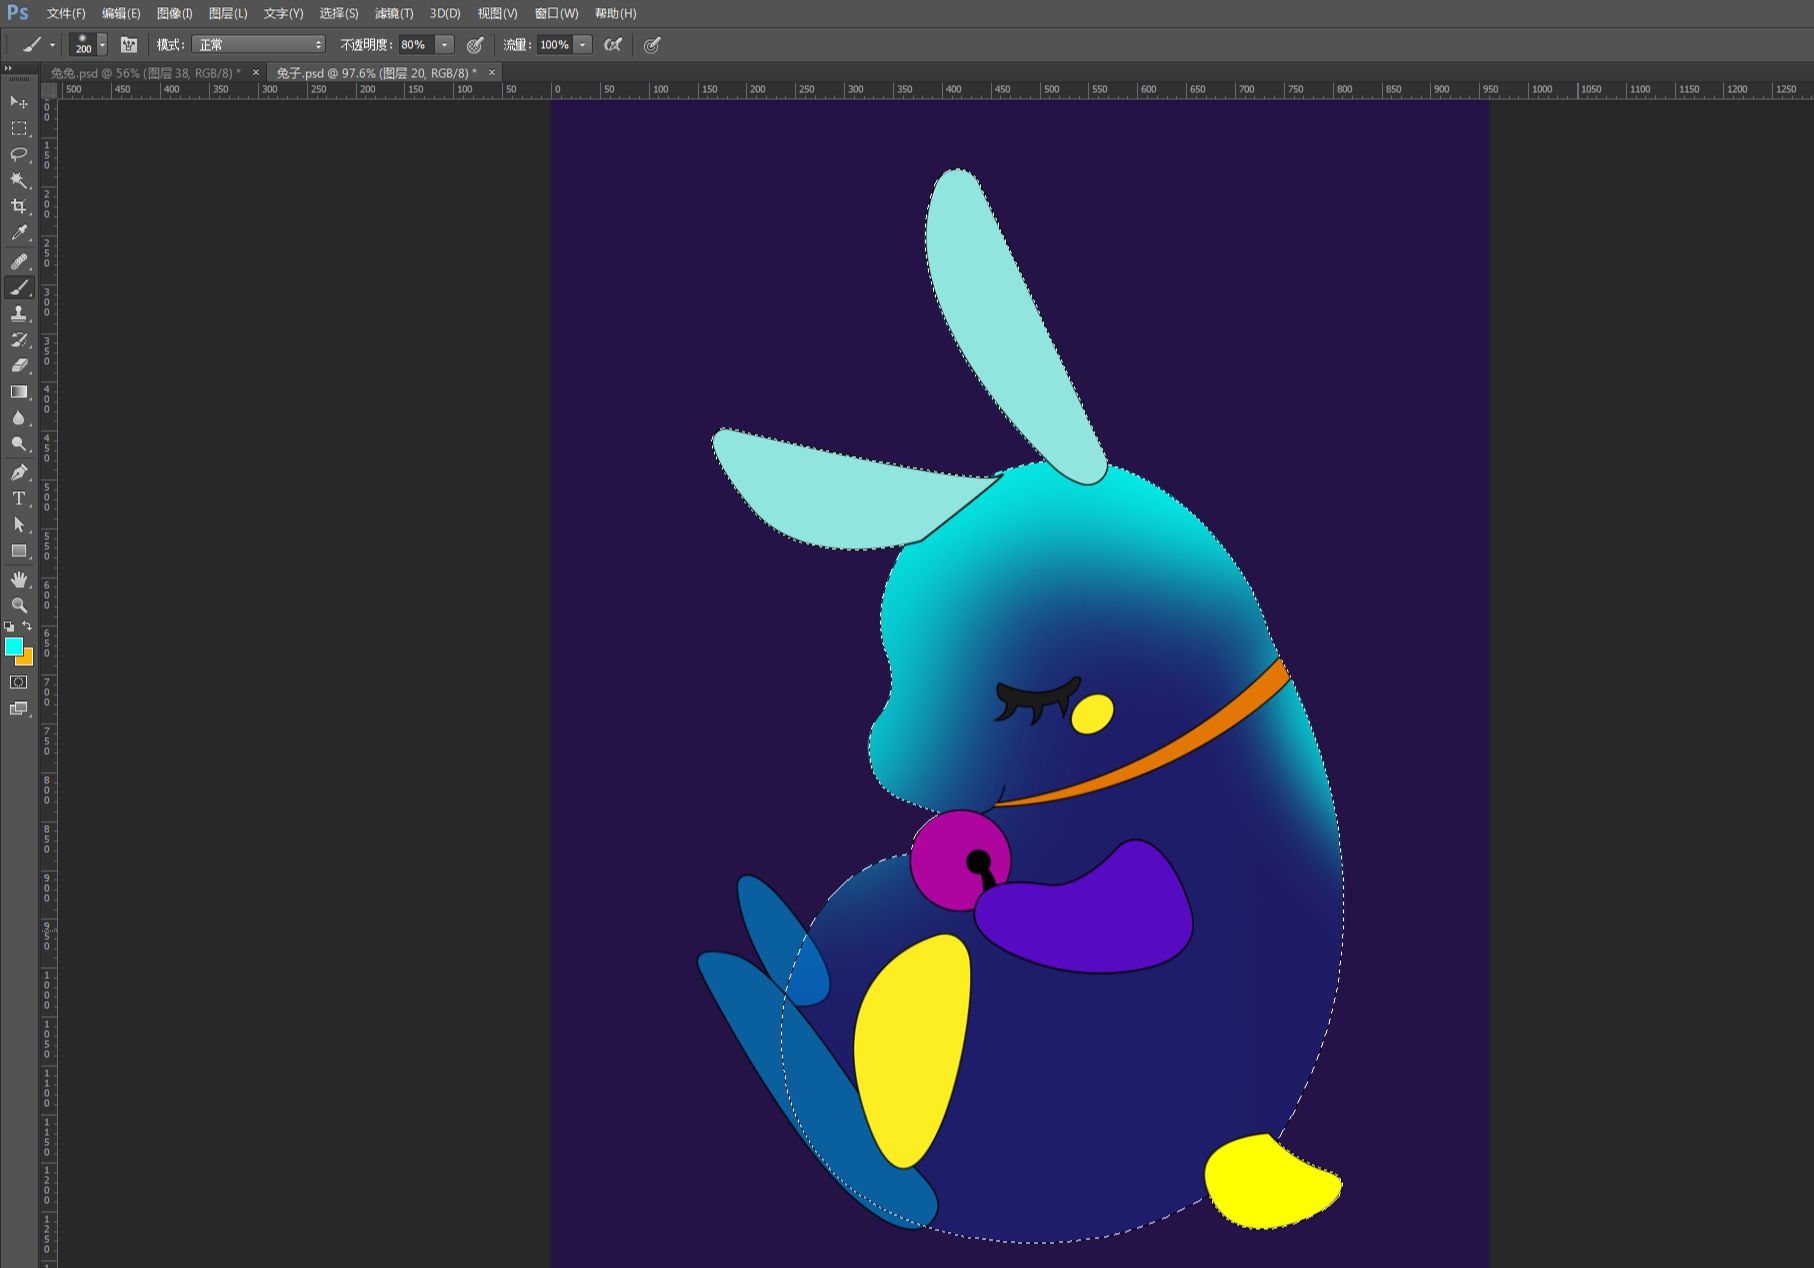This screenshot has width=1814, height=1268.
Task: Select the Crop tool
Action: [x=19, y=206]
